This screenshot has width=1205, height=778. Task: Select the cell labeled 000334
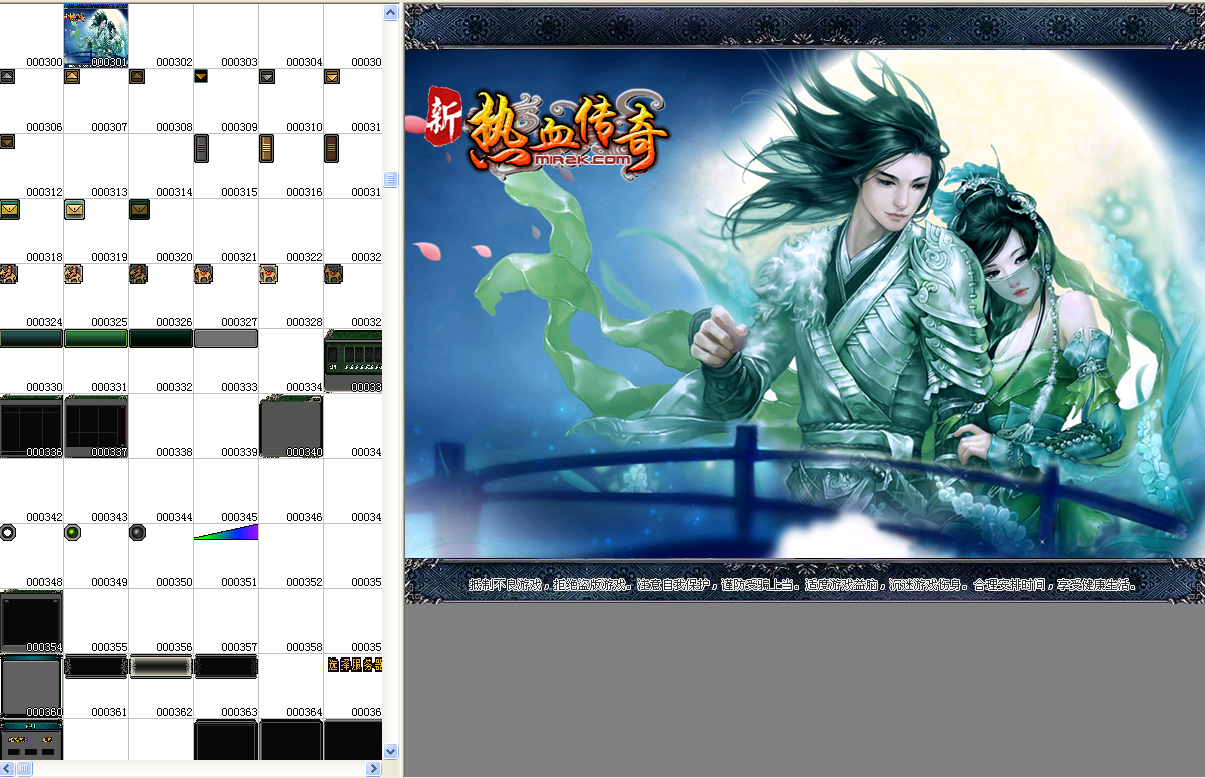291,361
